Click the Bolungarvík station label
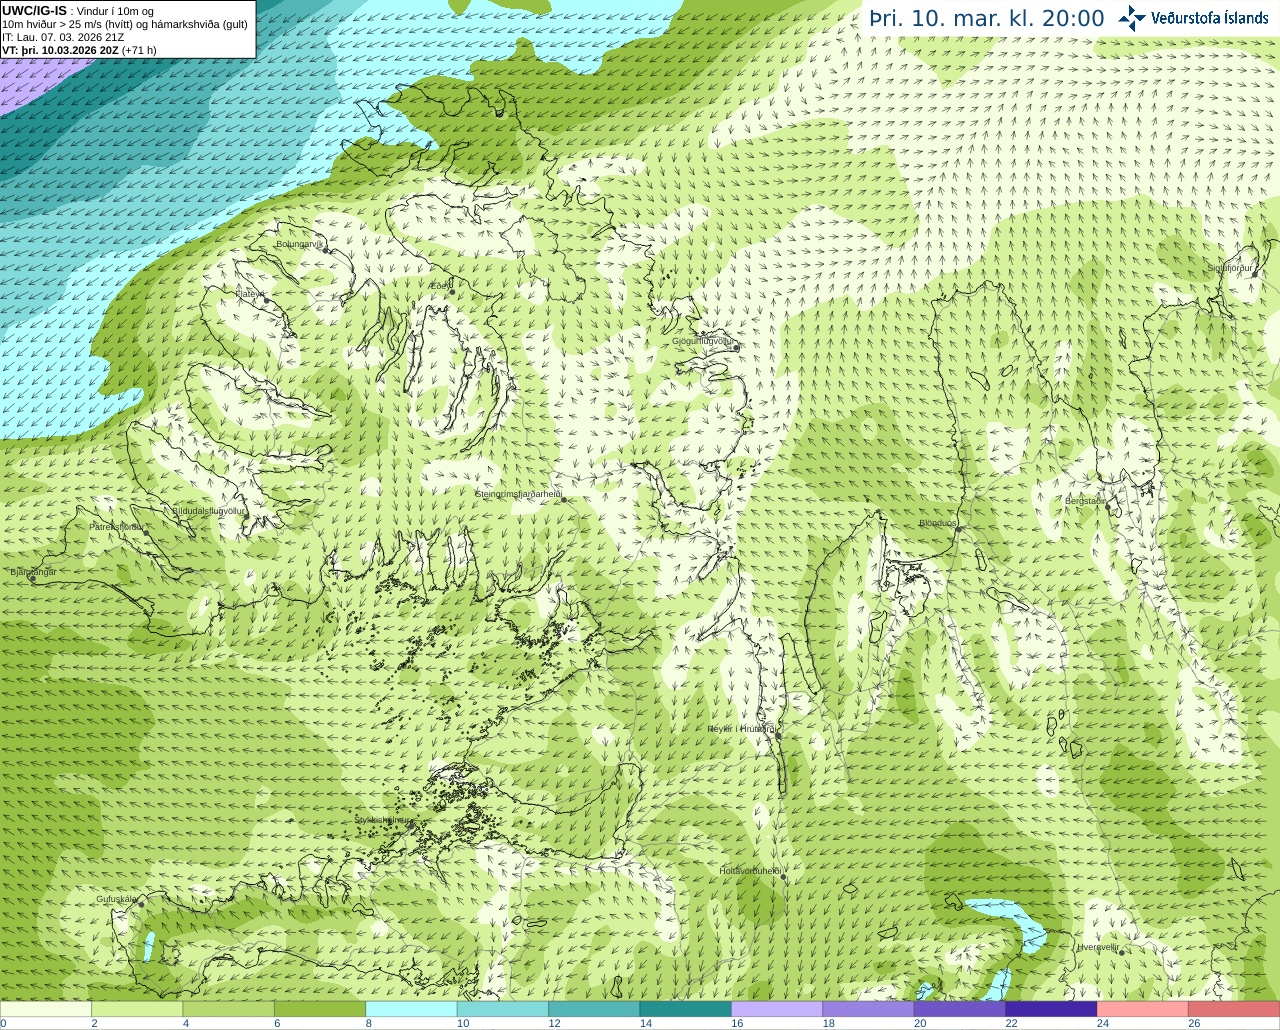Screen dimensions: 1280x1030 (x=299, y=243)
